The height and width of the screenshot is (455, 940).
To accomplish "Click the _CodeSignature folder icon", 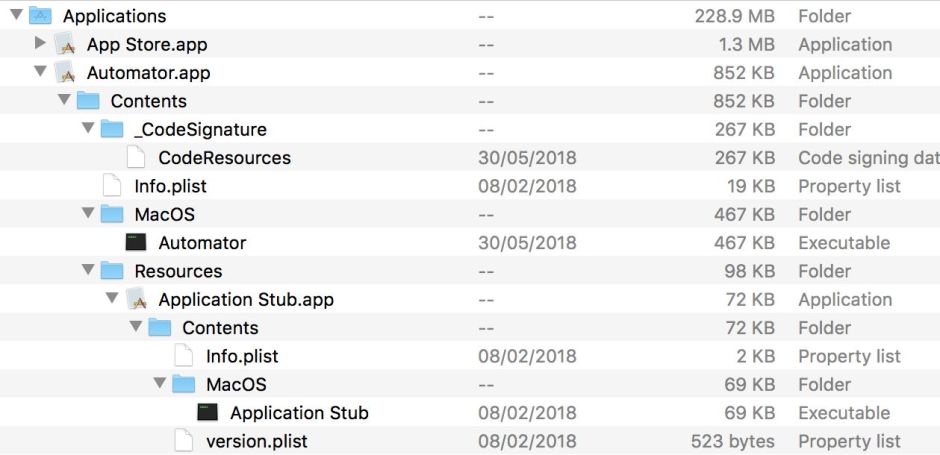I will [x=112, y=129].
